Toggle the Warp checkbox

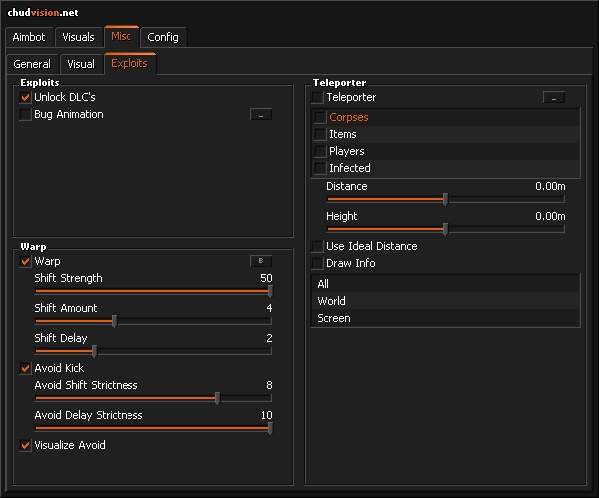click(x=25, y=262)
